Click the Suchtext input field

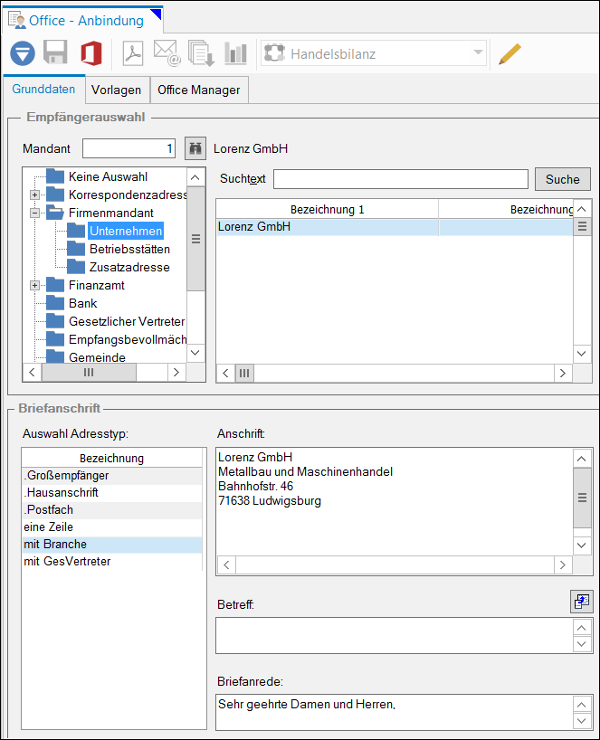point(400,179)
